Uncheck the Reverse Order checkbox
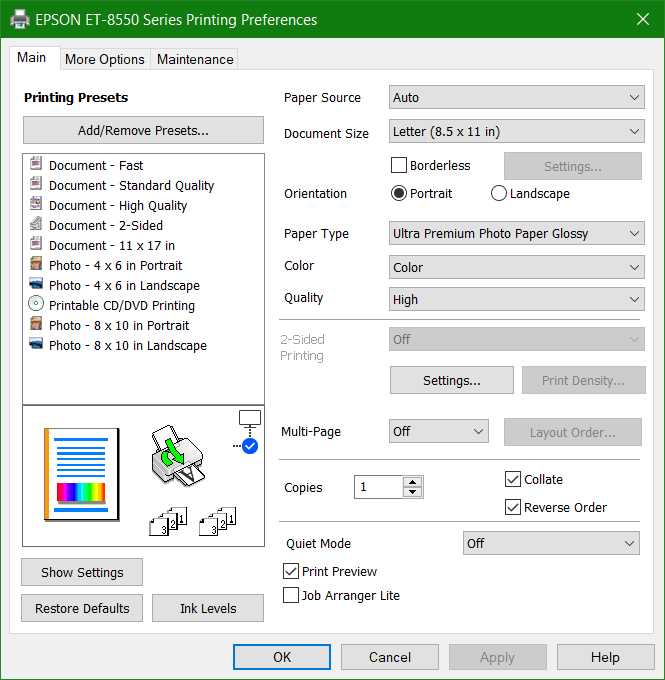 (513, 507)
